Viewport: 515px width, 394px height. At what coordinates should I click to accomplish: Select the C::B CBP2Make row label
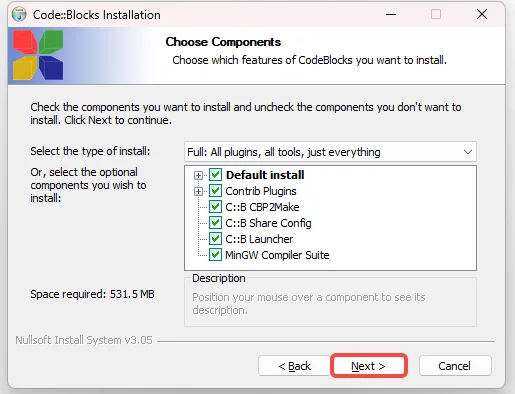pyautogui.click(x=262, y=207)
